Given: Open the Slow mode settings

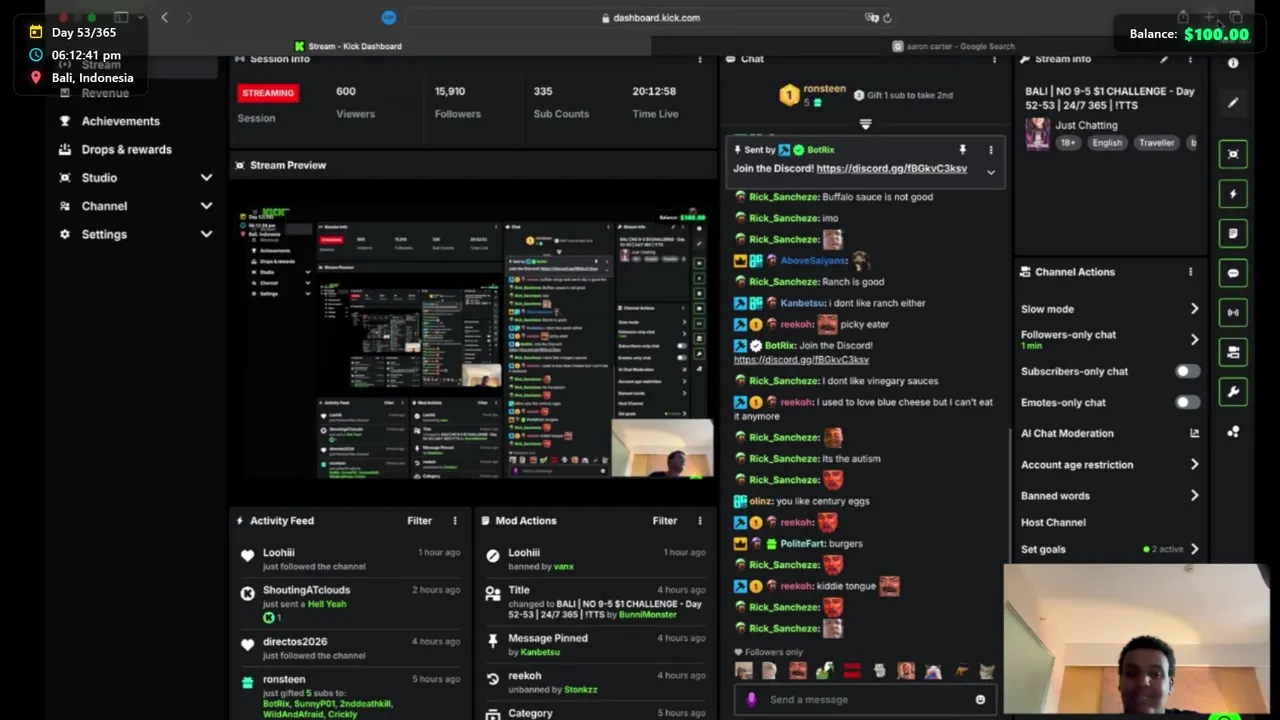Looking at the screenshot, I should point(1110,309).
